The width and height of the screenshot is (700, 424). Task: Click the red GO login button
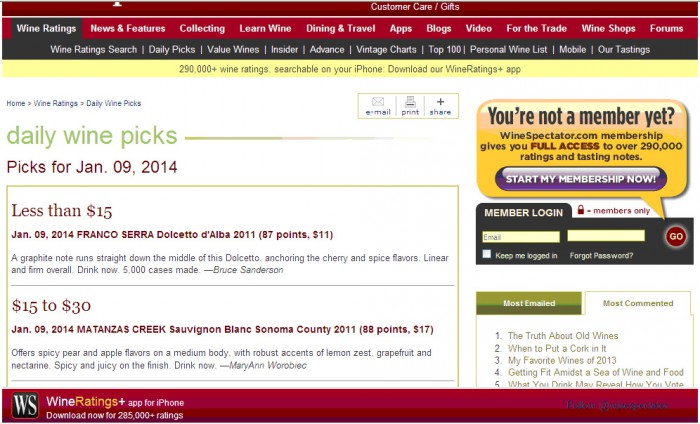(x=676, y=236)
